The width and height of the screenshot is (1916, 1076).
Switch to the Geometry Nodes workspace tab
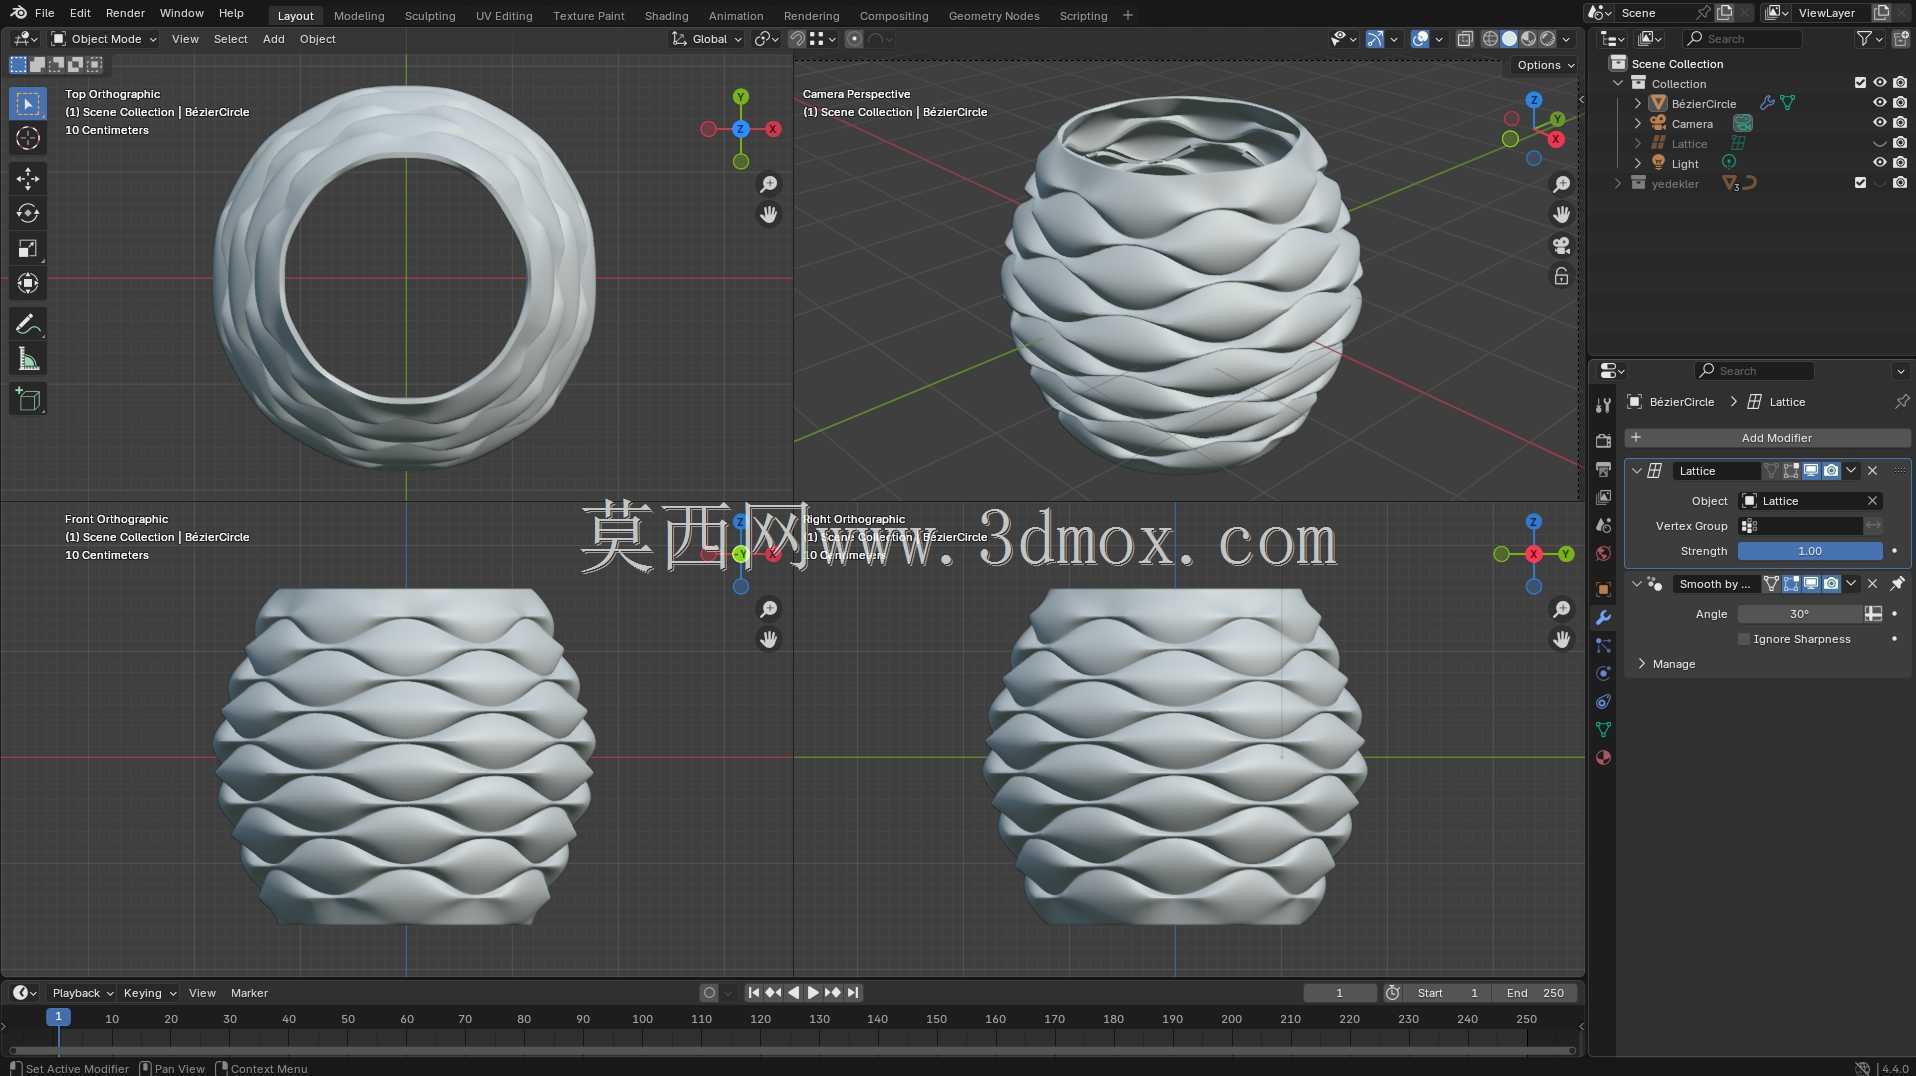coord(994,15)
